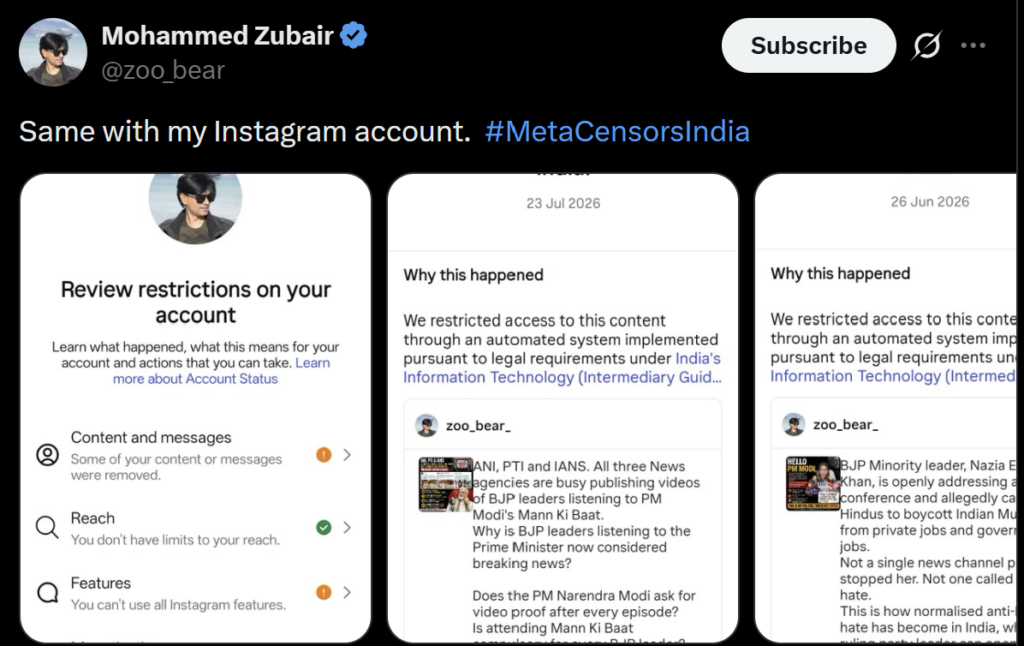This screenshot has height=646, width=1024.
Task: Click the blue verified badge
Action: click(x=354, y=35)
